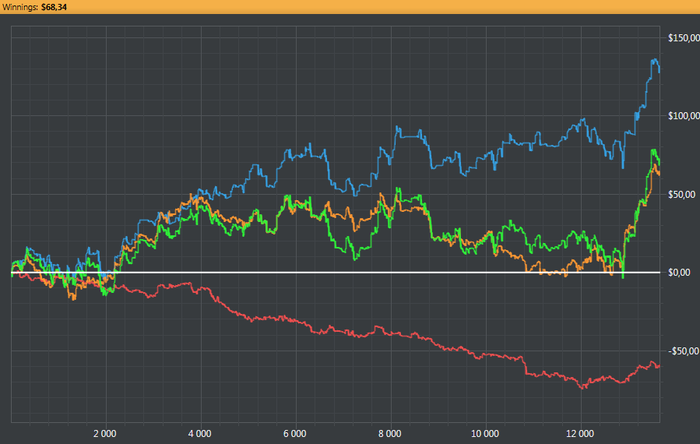Click the 2 000 x-axis label
Viewport: 700px width, 444px height.
click(104, 434)
